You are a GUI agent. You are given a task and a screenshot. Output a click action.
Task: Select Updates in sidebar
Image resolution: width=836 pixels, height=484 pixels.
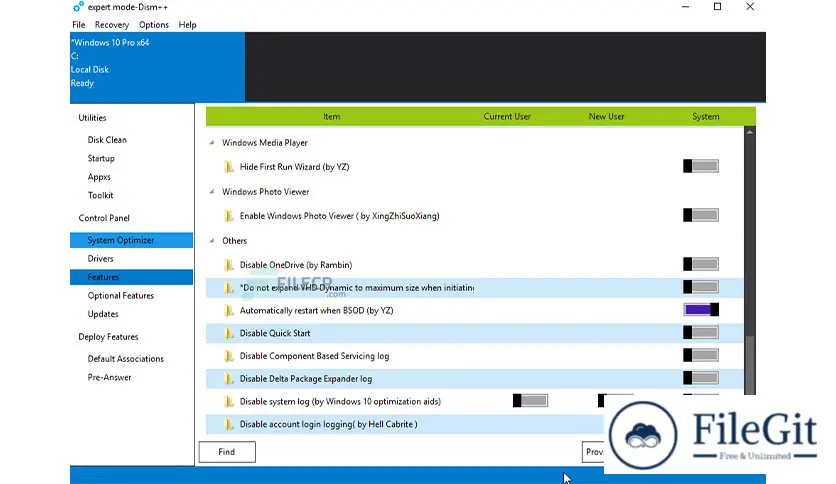pos(103,314)
